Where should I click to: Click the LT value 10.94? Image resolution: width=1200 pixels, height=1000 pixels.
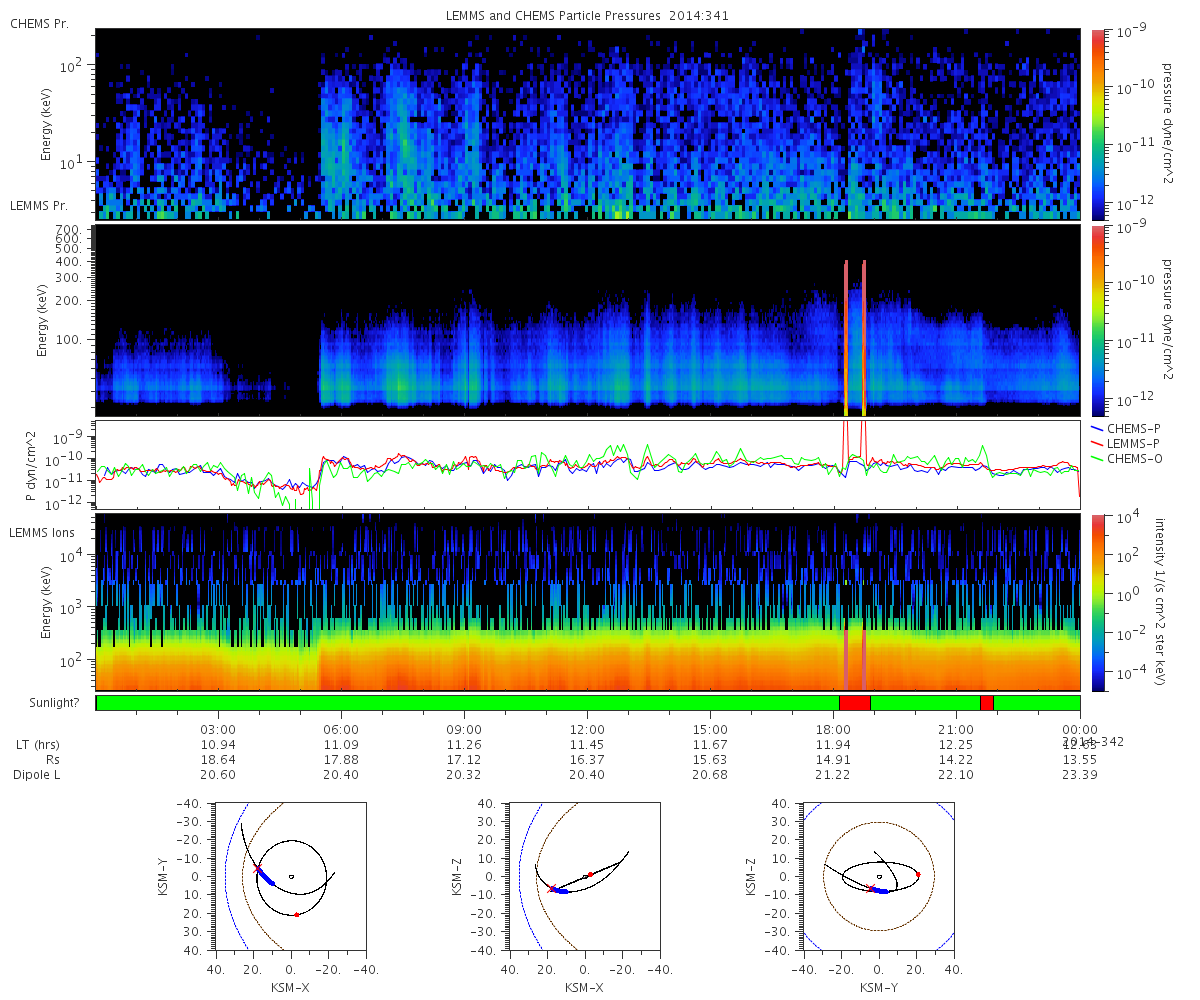(x=218, y=745)
